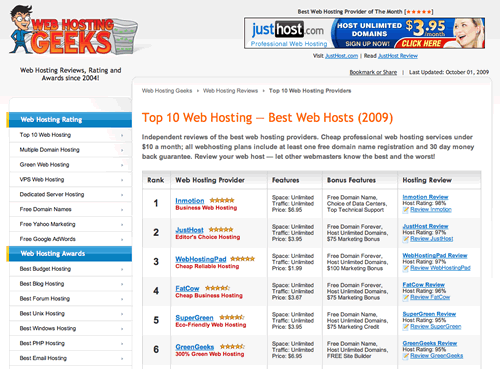Click the Review FatCow link

(430, 297)
